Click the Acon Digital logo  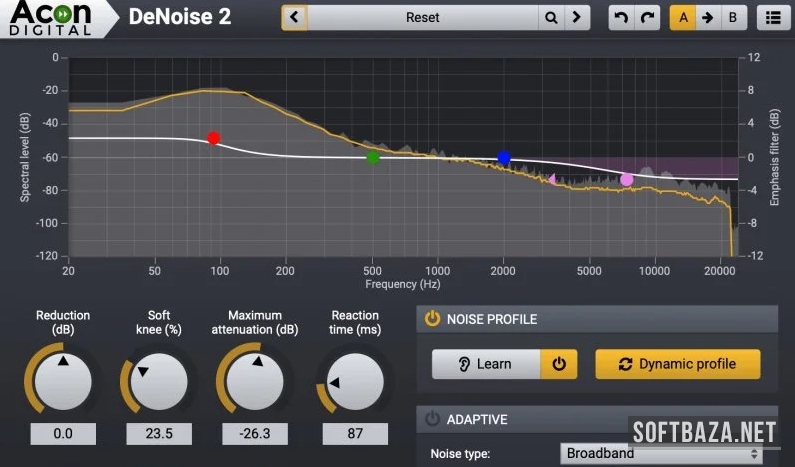(x=50, y=18)
